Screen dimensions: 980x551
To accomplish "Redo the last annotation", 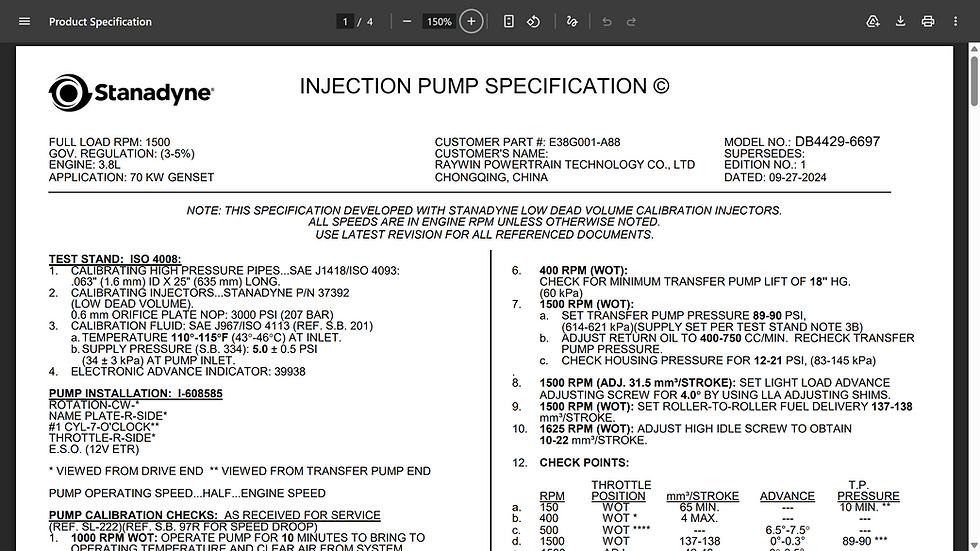I will click(631, 21).
